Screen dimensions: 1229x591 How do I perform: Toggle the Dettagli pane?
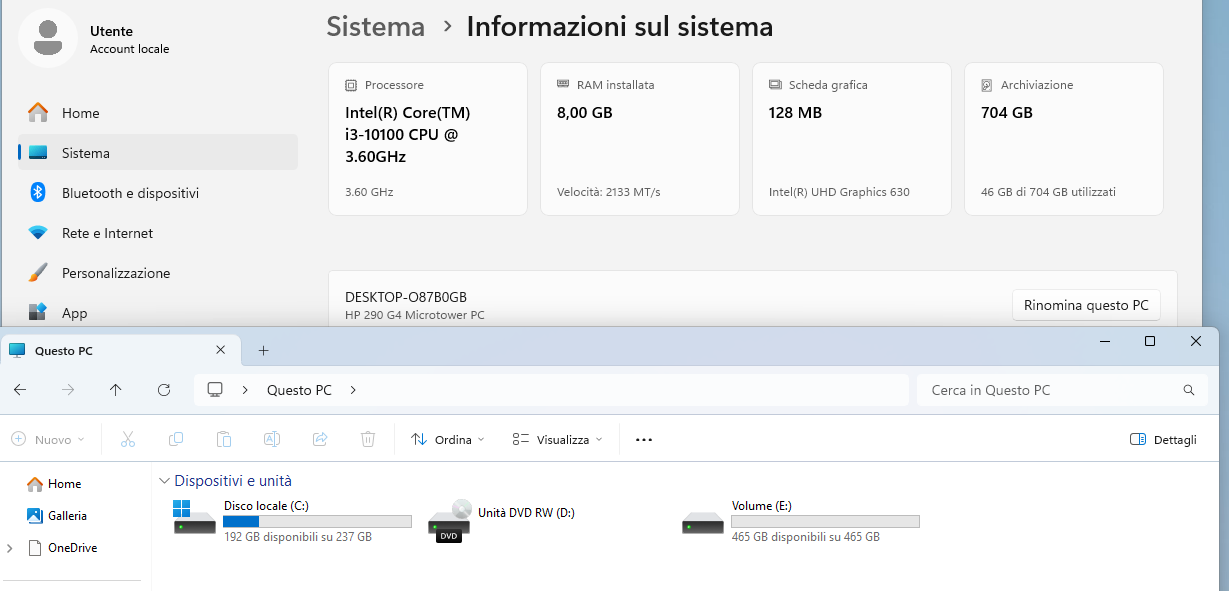[x=1163, y=439]
